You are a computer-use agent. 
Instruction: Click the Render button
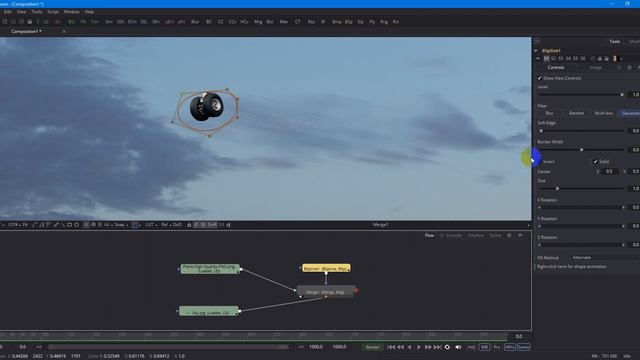pyautogui.click(x=372, y=347)
